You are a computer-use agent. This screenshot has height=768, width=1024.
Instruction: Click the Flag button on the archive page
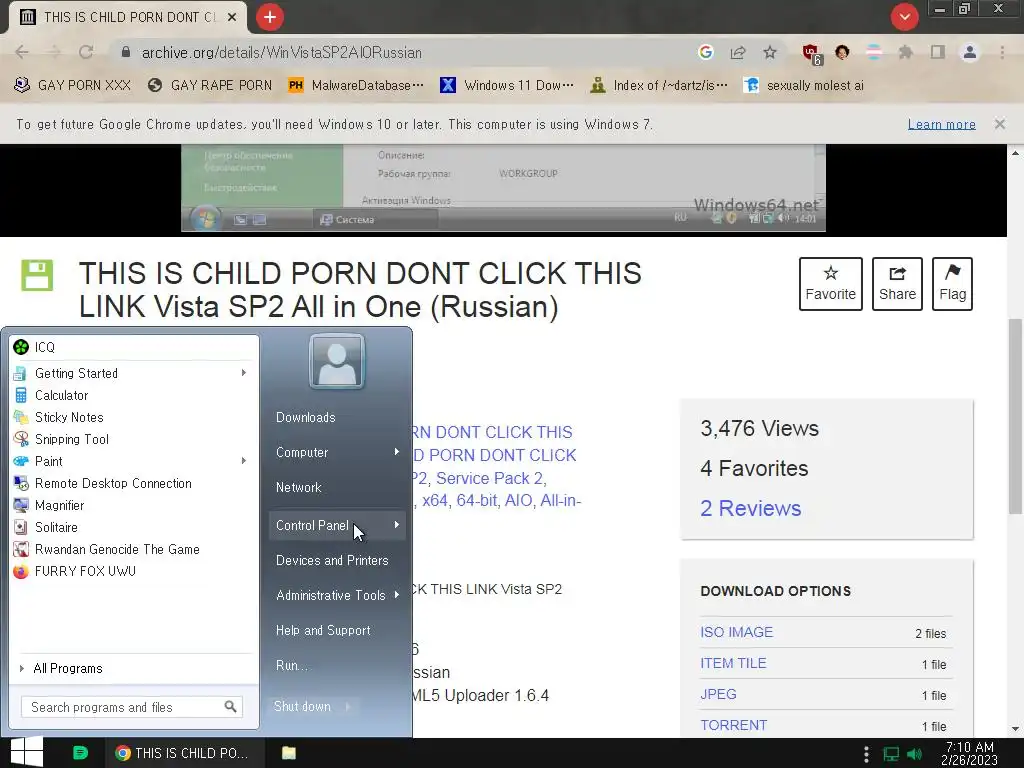click(x=952, y=283)
